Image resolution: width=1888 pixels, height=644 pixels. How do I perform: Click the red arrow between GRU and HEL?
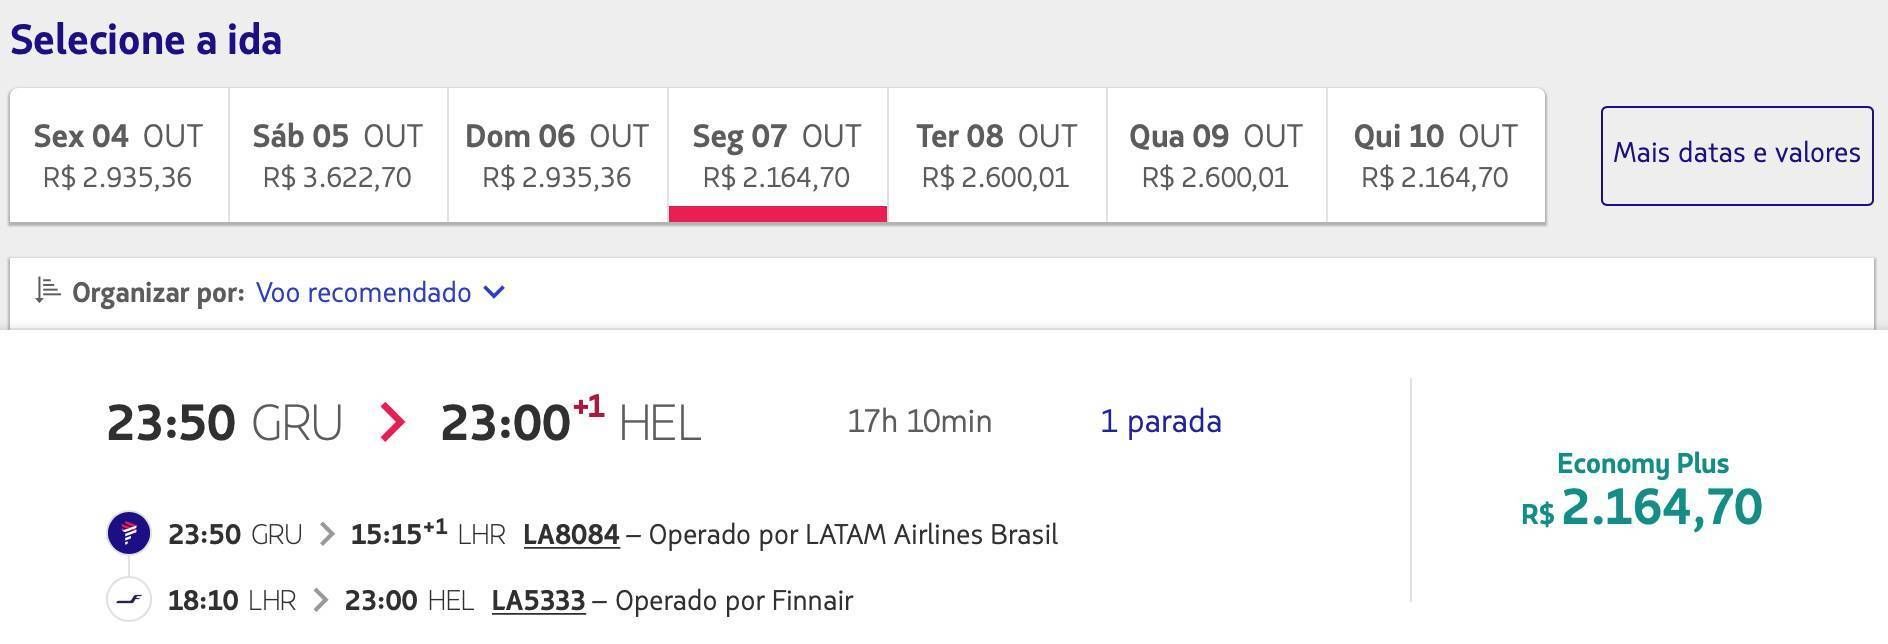[x=392, y=422]
